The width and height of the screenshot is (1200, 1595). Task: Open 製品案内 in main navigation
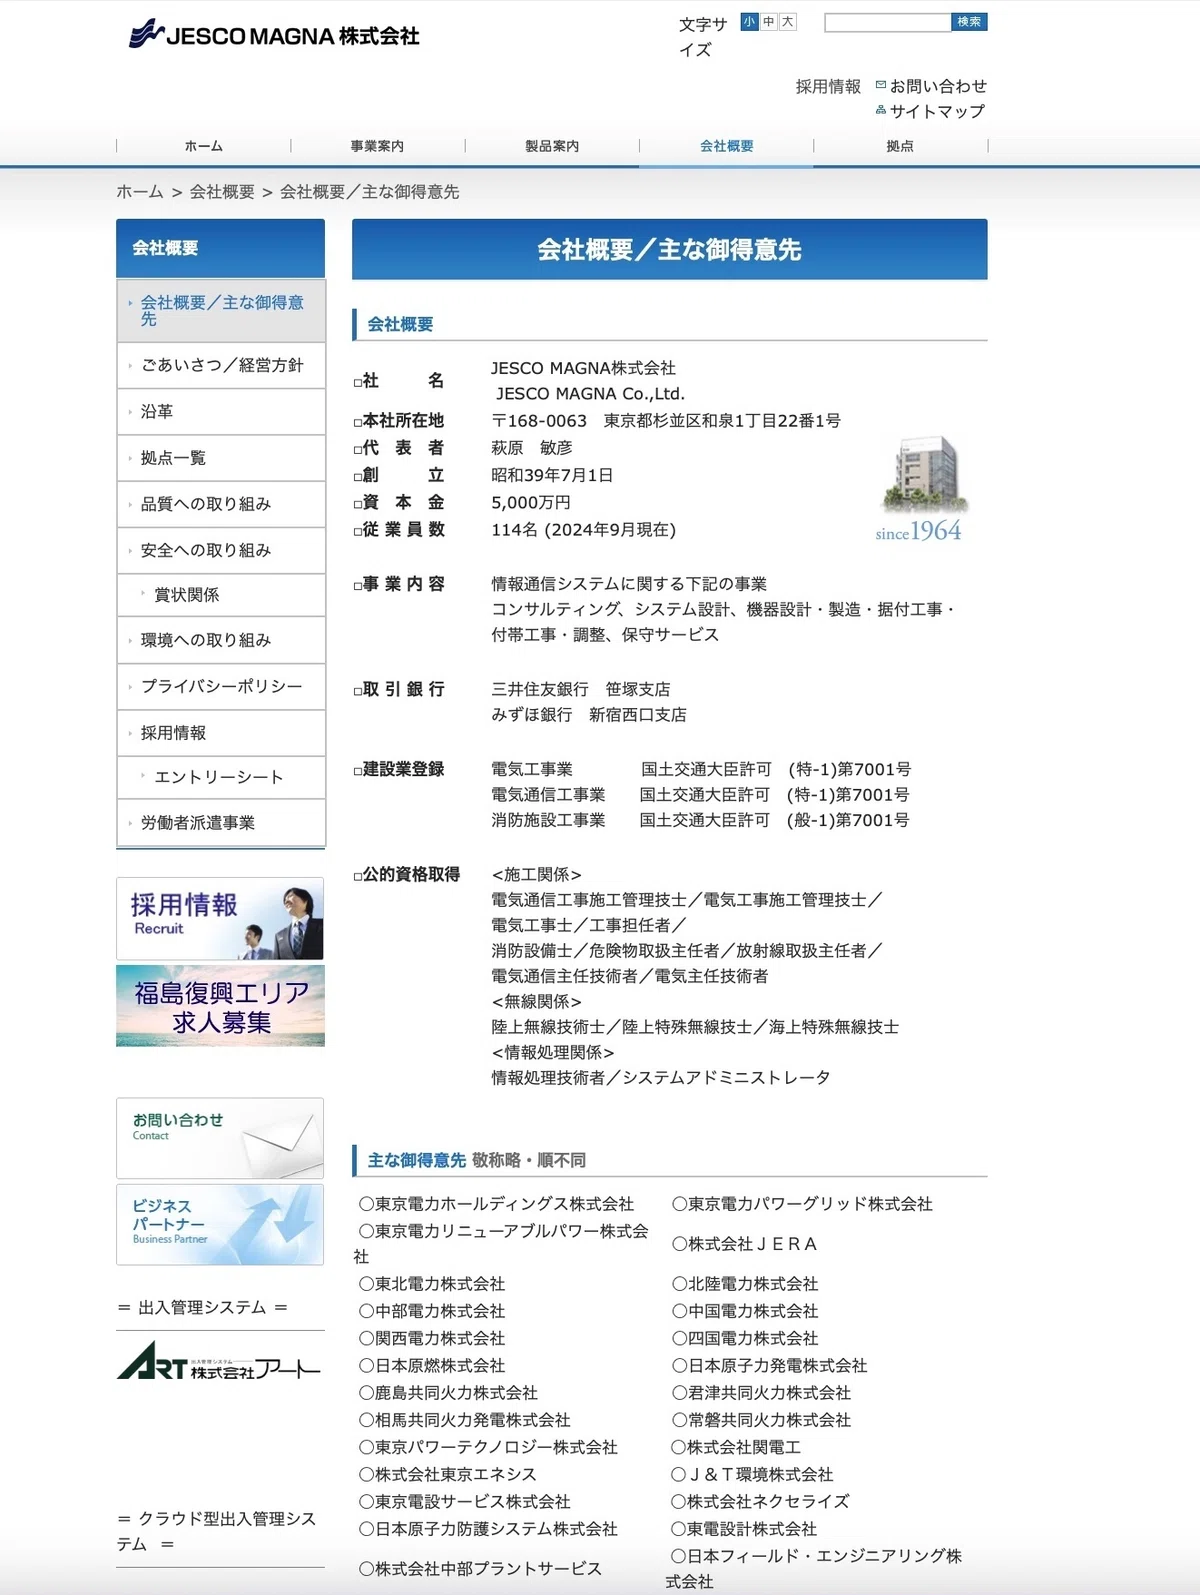pos(552,146)
